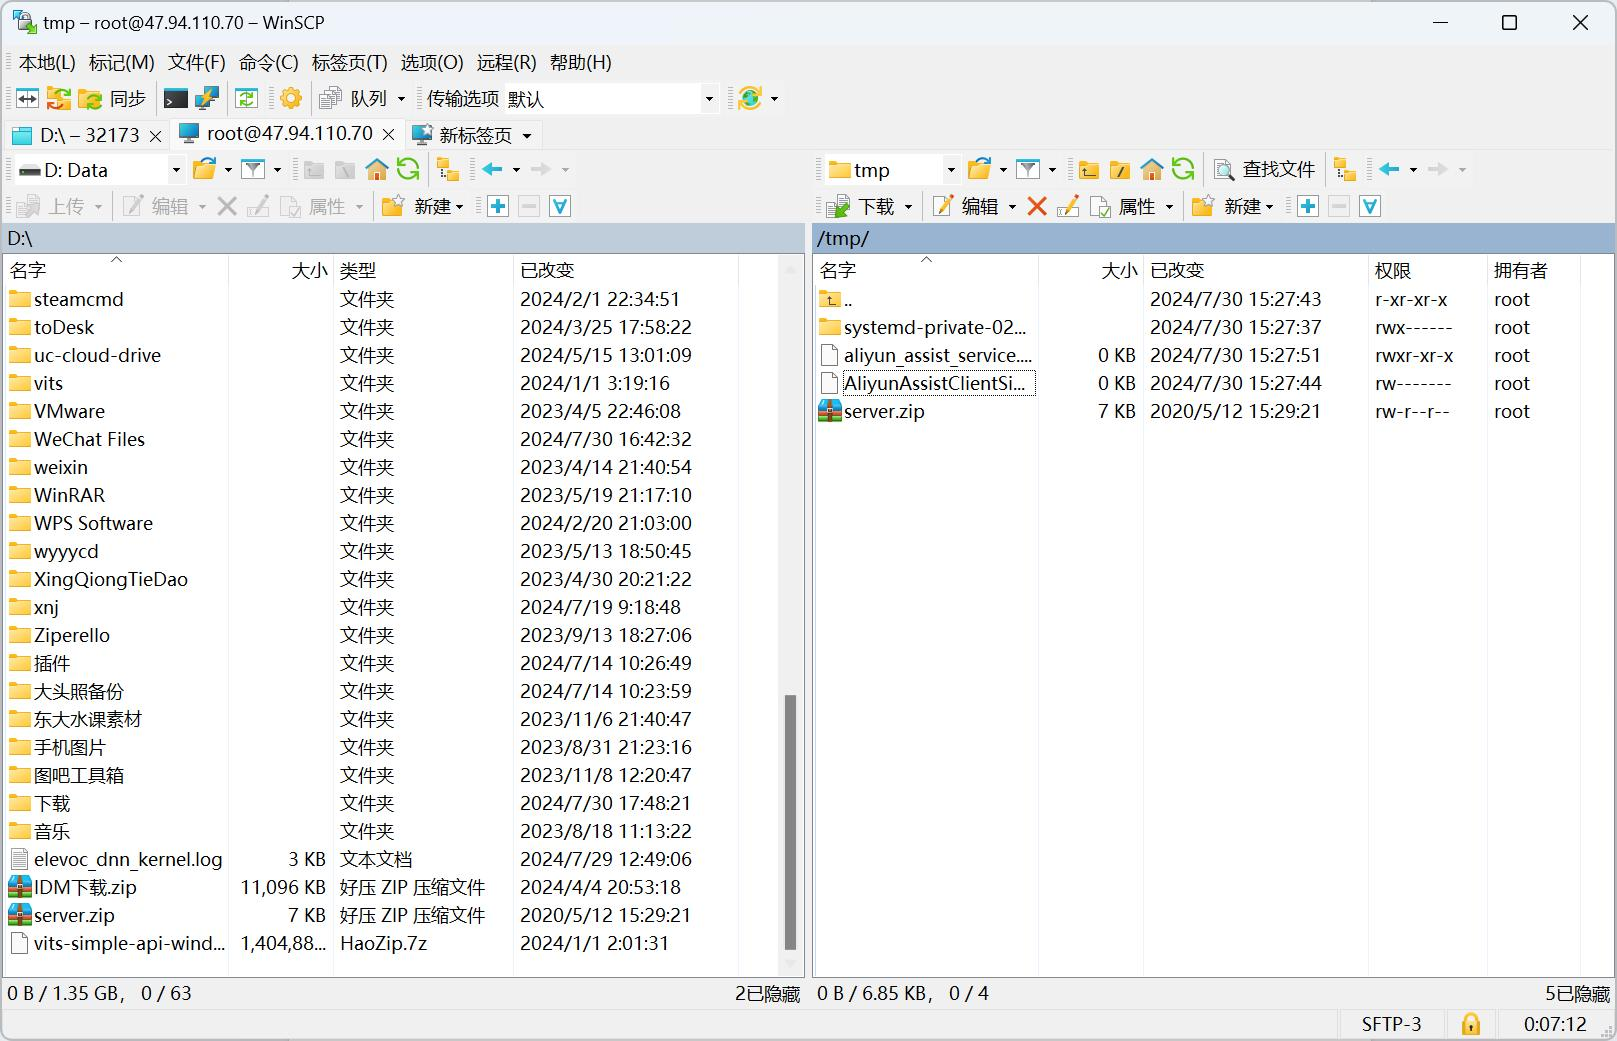Open the 文件(F) menu
Screen dimensions: 1617x1041
tap(196, 62)
